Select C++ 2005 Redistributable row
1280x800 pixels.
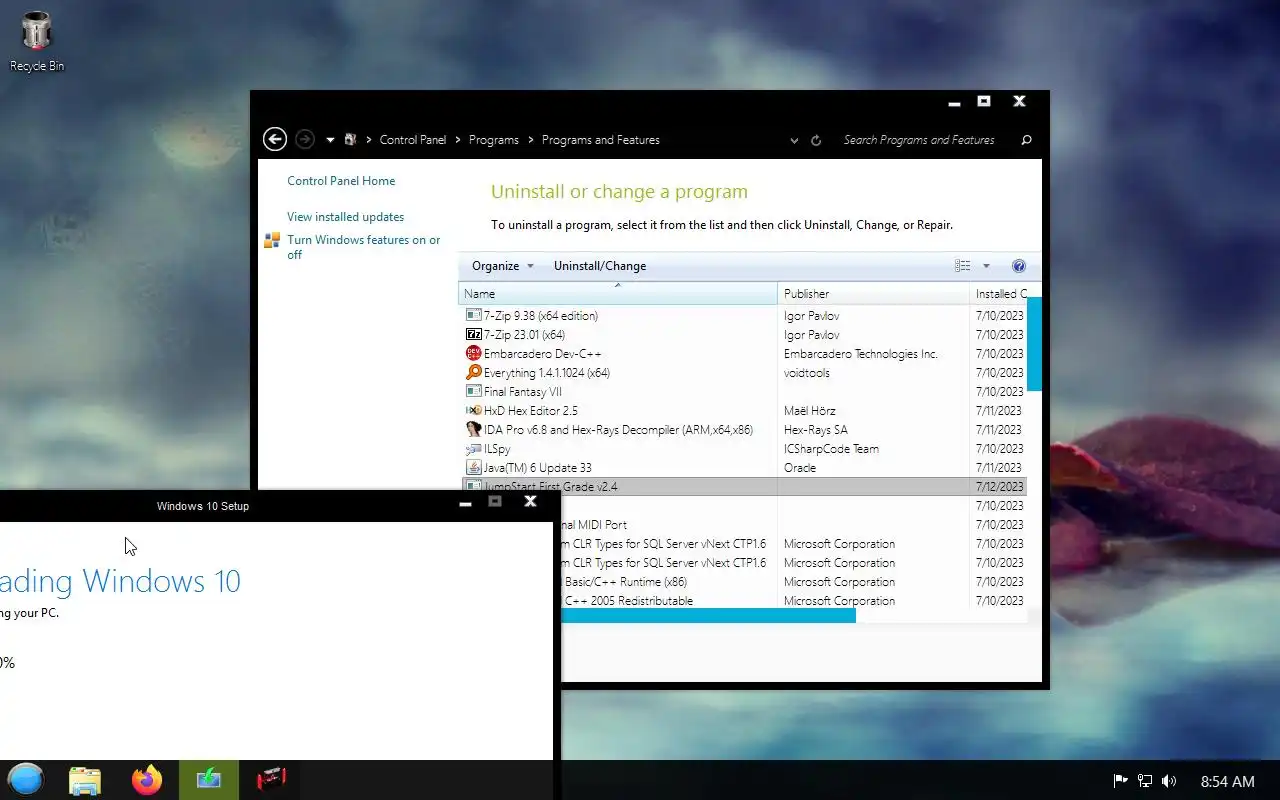click(794, 601)
